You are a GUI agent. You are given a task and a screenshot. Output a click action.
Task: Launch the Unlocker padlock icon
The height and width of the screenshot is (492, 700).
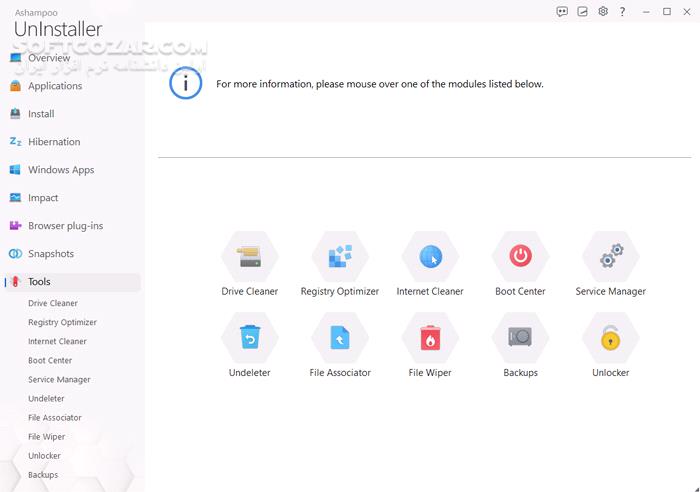pyautogui.click(x=611, y=338)
